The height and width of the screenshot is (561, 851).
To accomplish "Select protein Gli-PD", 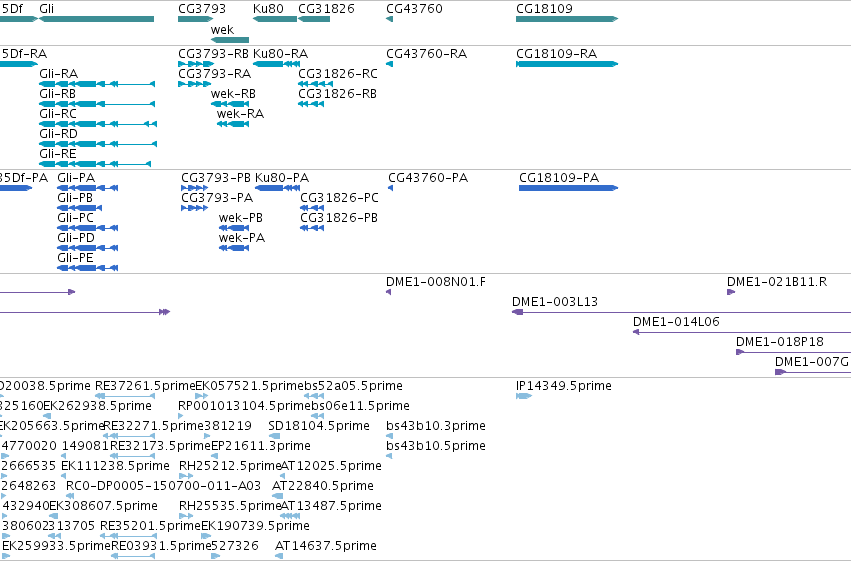I will coord(87,248).
